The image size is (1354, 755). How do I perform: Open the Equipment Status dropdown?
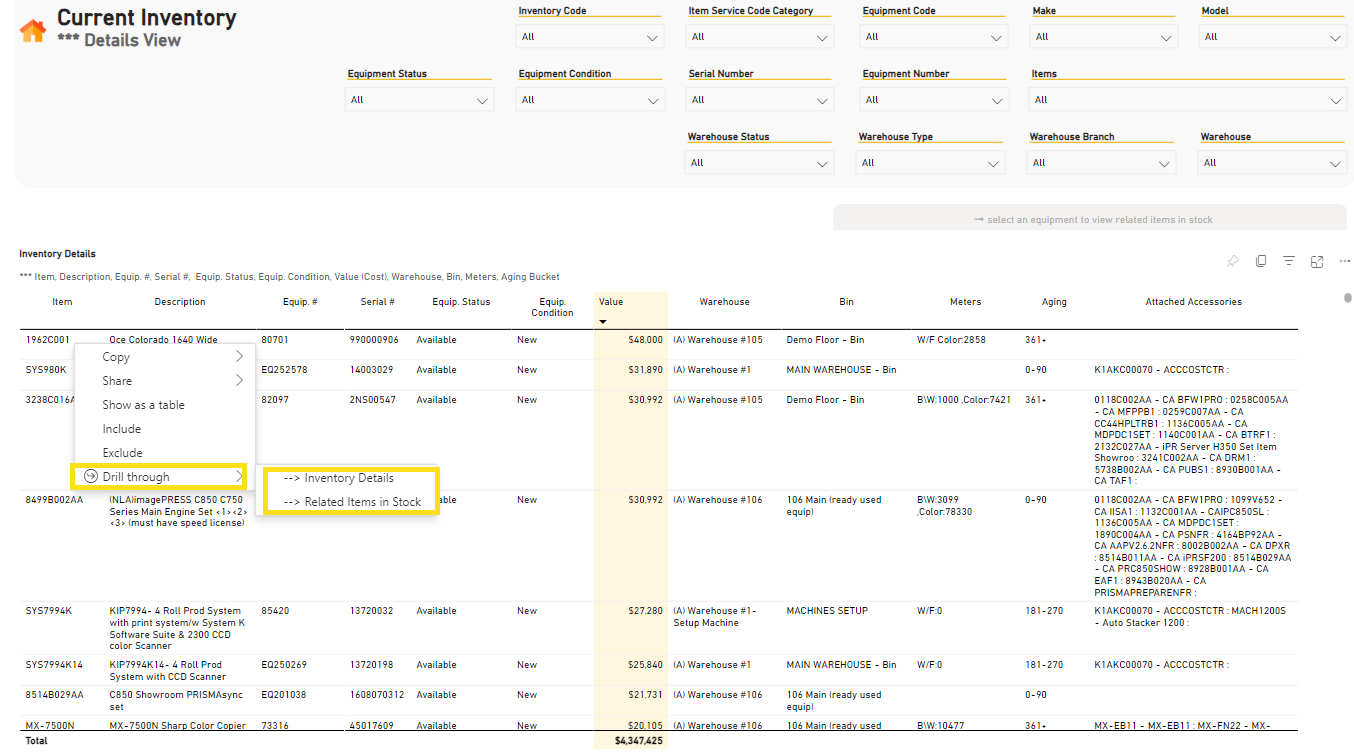click(x=419, y=100)
